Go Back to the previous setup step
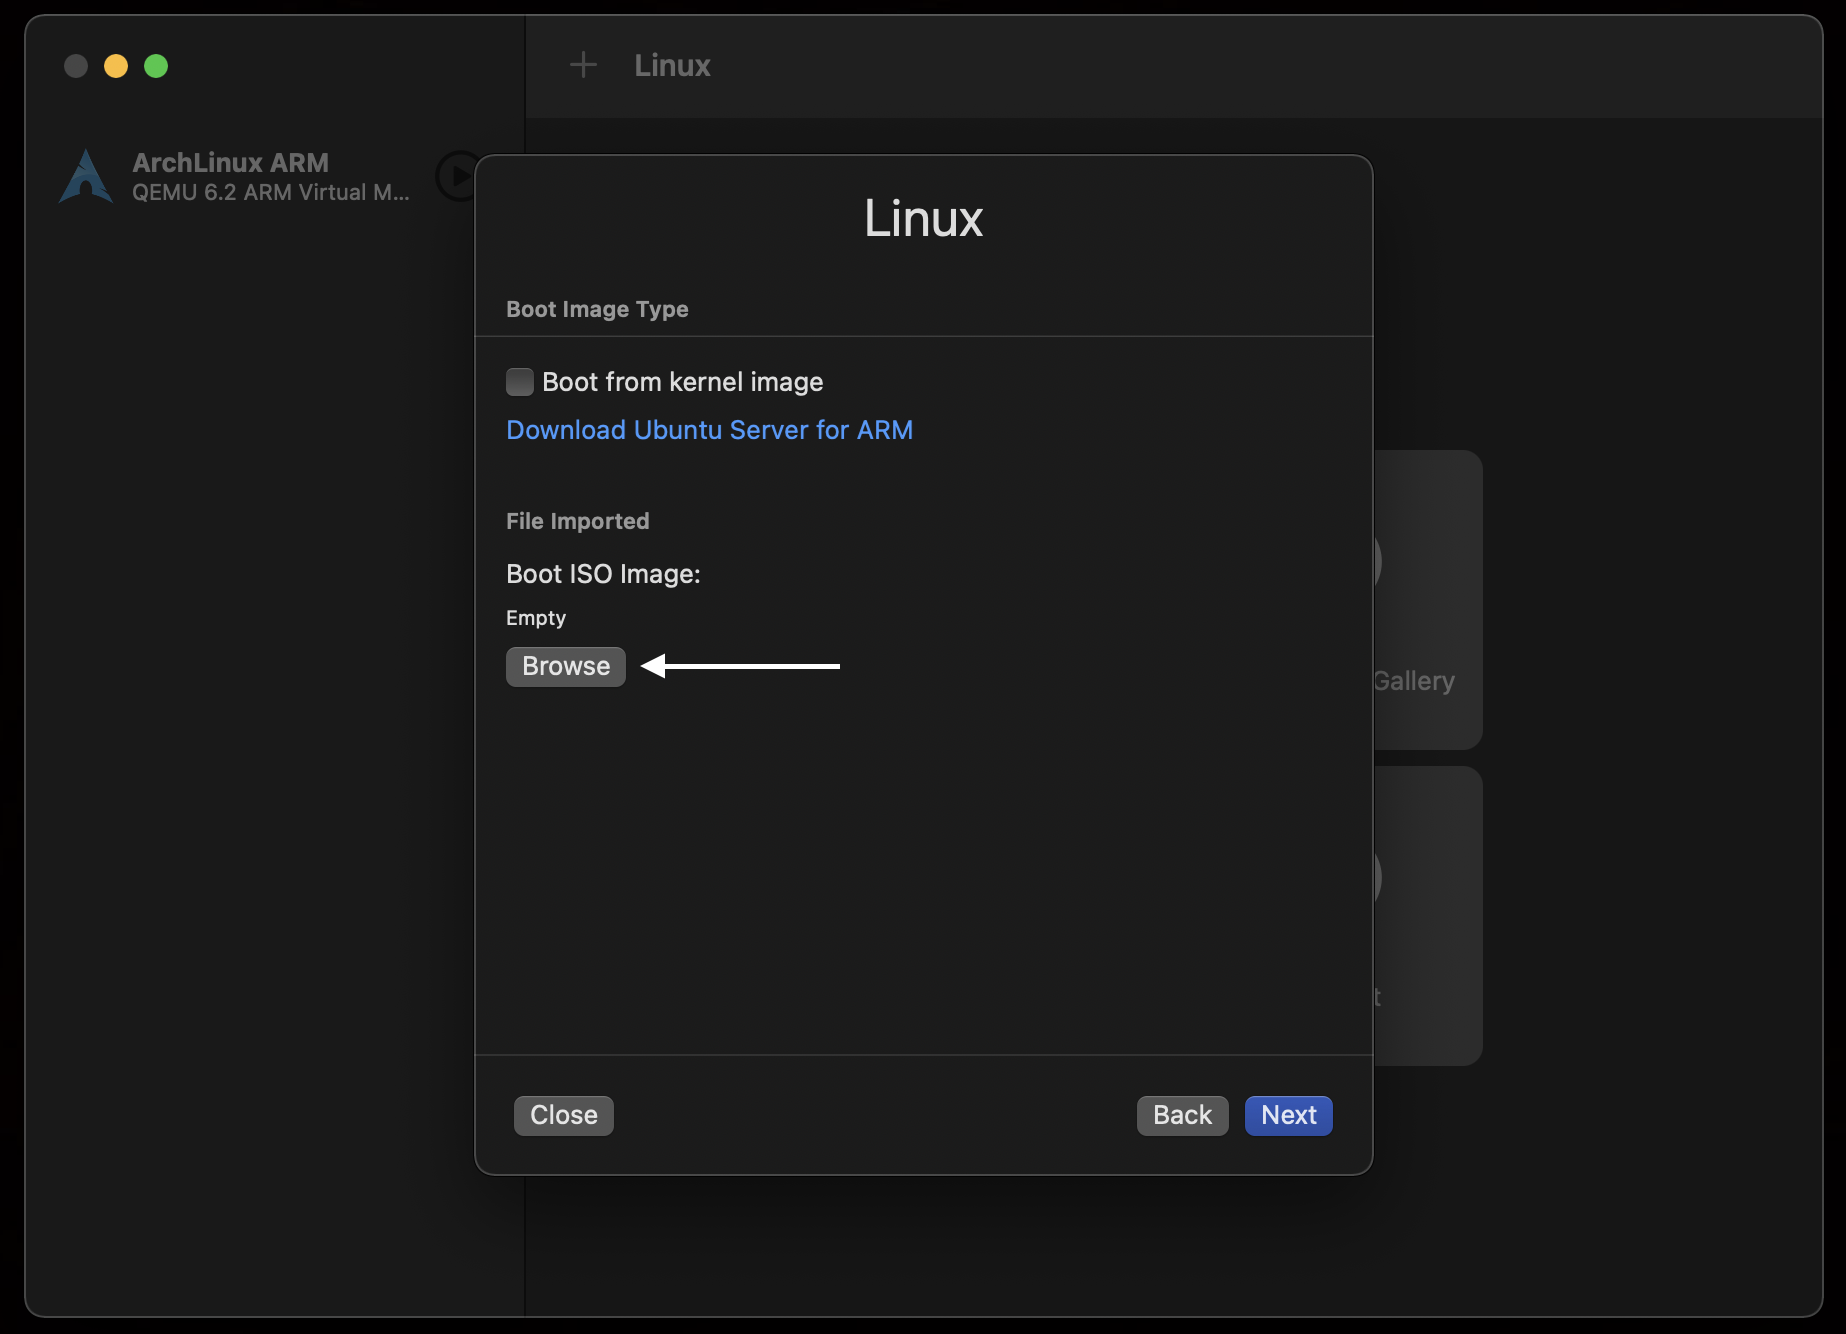Image resolution: width=1846 pixels, height=1334 pixels. (1182, 1116)
